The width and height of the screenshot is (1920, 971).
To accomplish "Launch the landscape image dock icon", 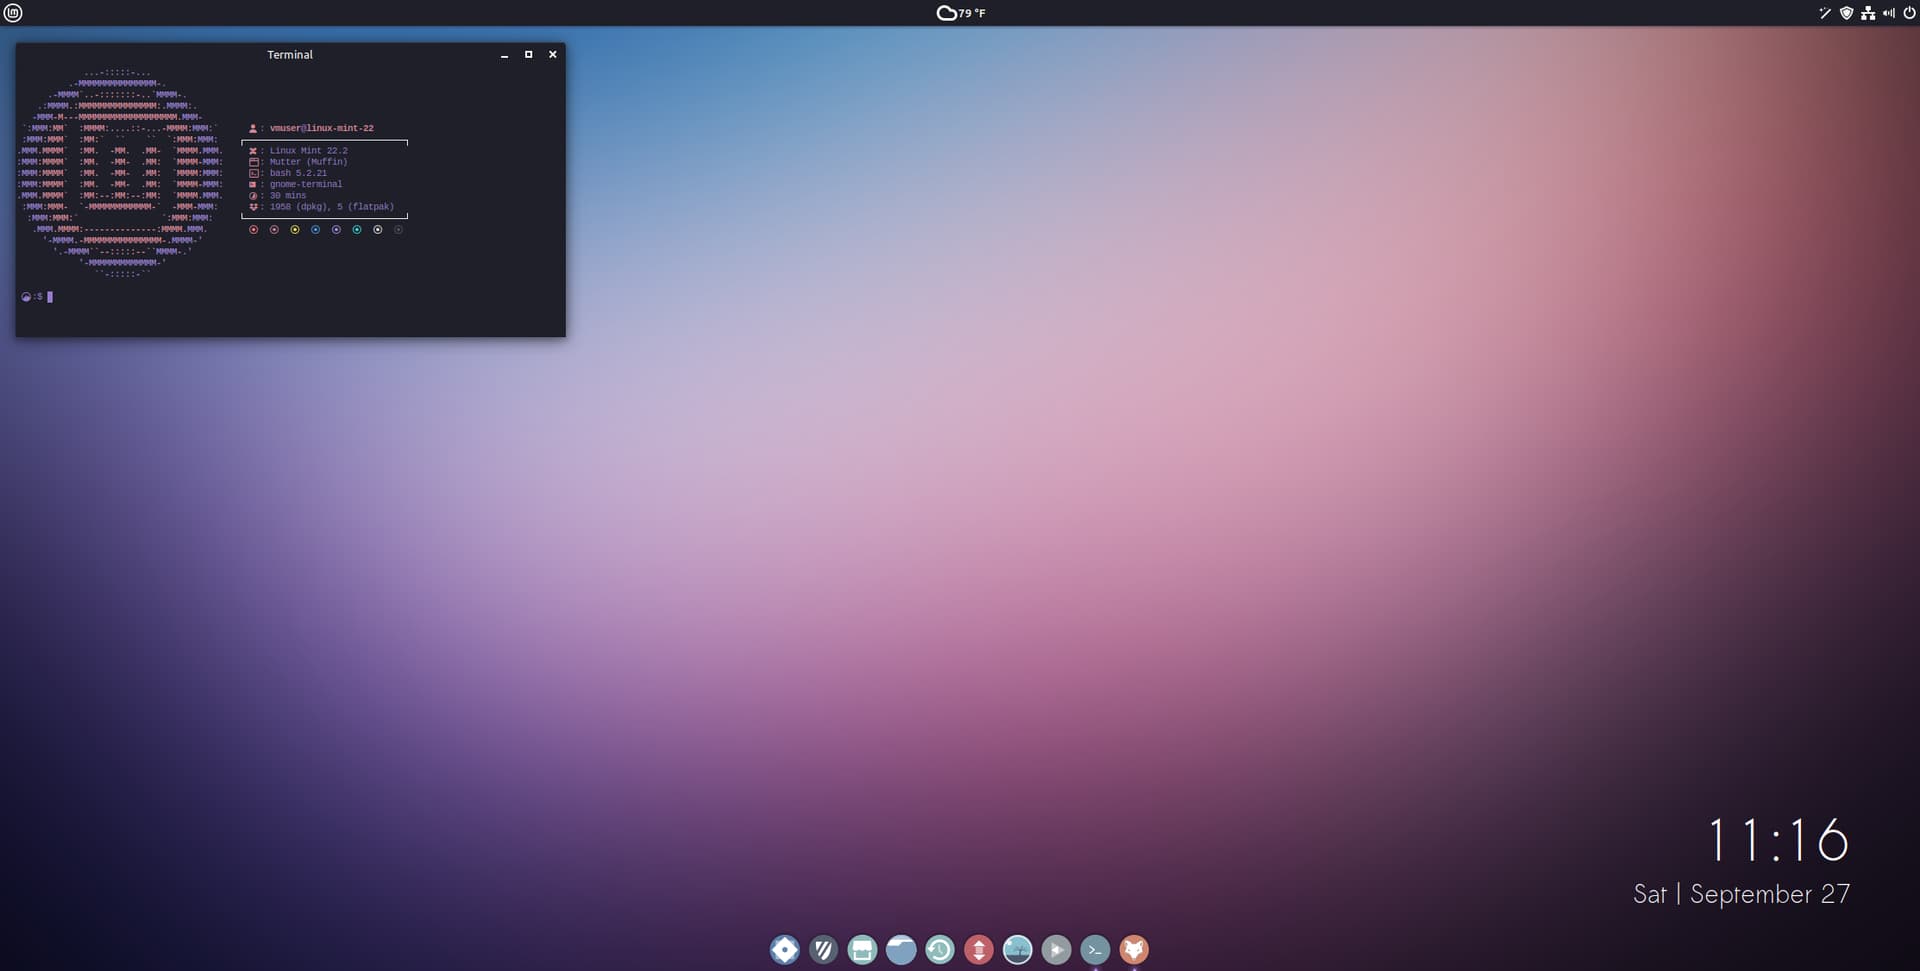I will click(1017, 949).
